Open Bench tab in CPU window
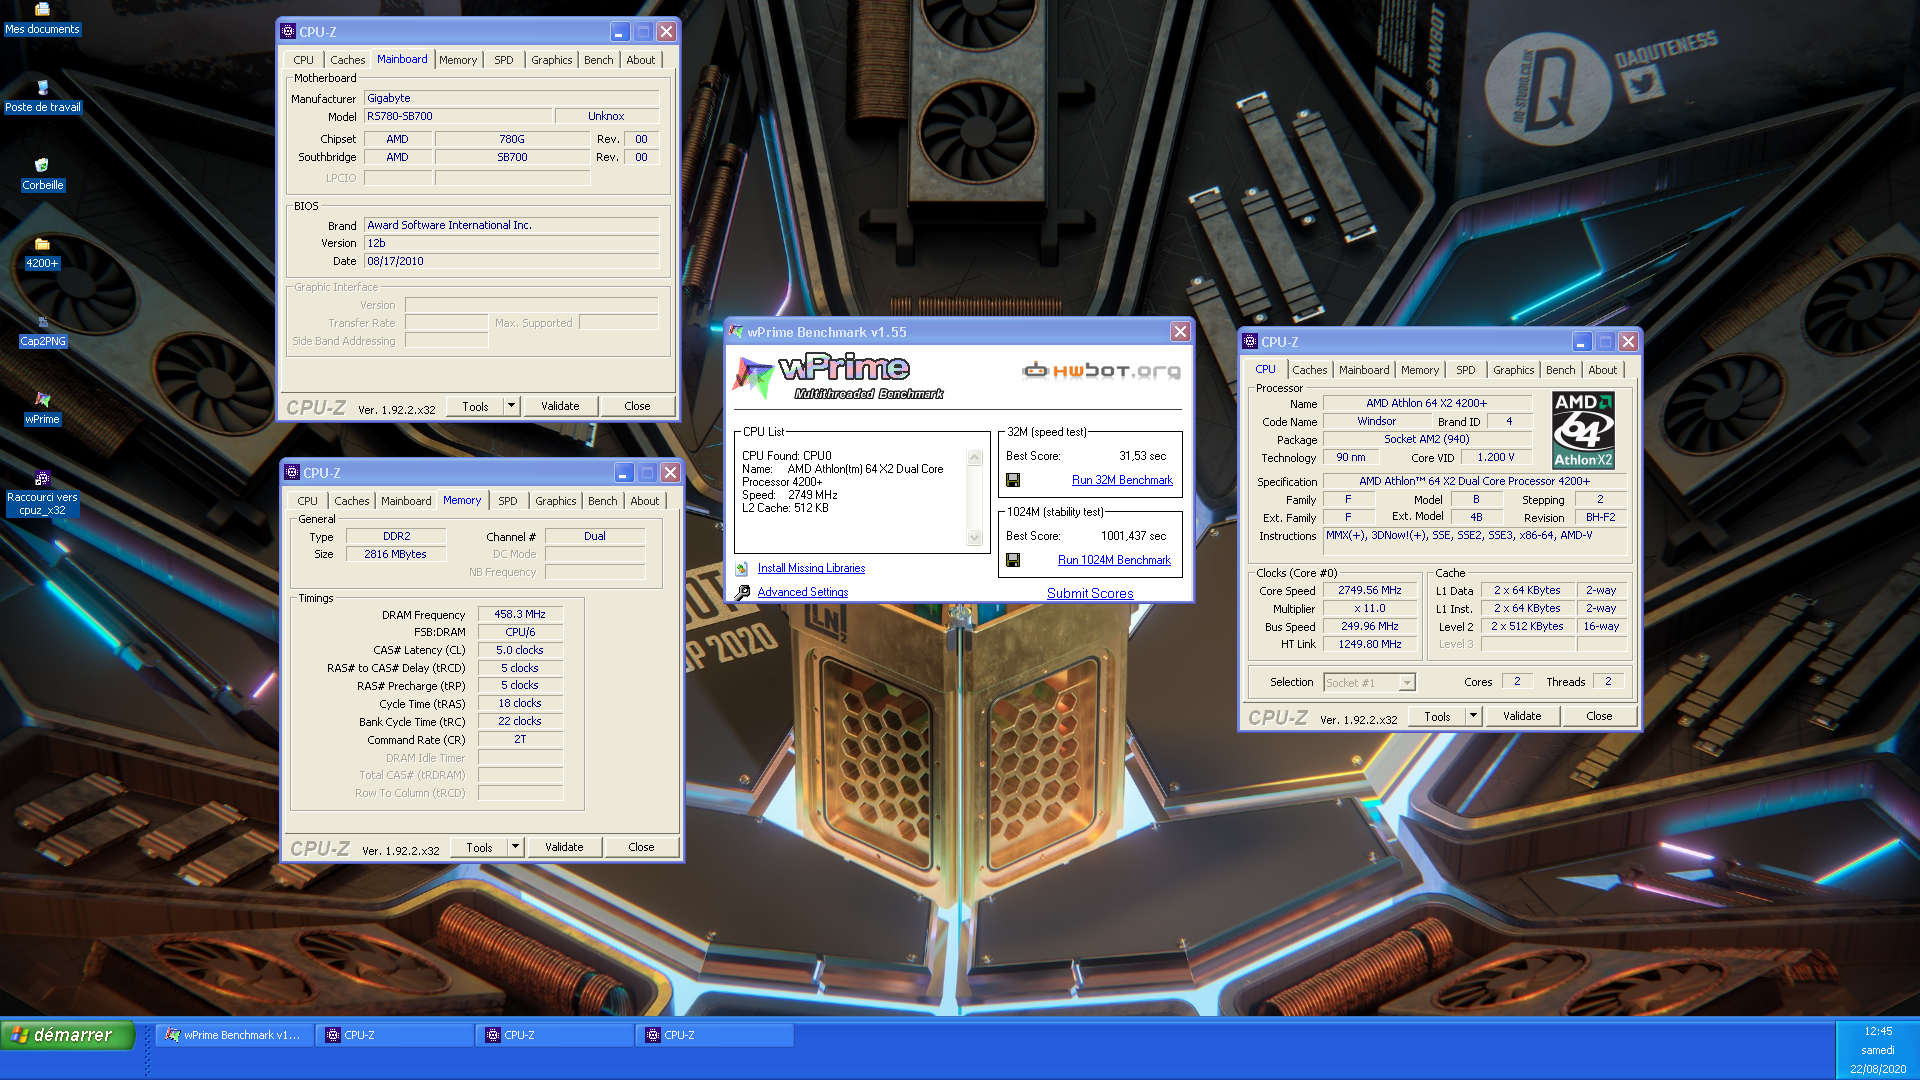Screen dimensions: 1920x1080 [1560, 370]
